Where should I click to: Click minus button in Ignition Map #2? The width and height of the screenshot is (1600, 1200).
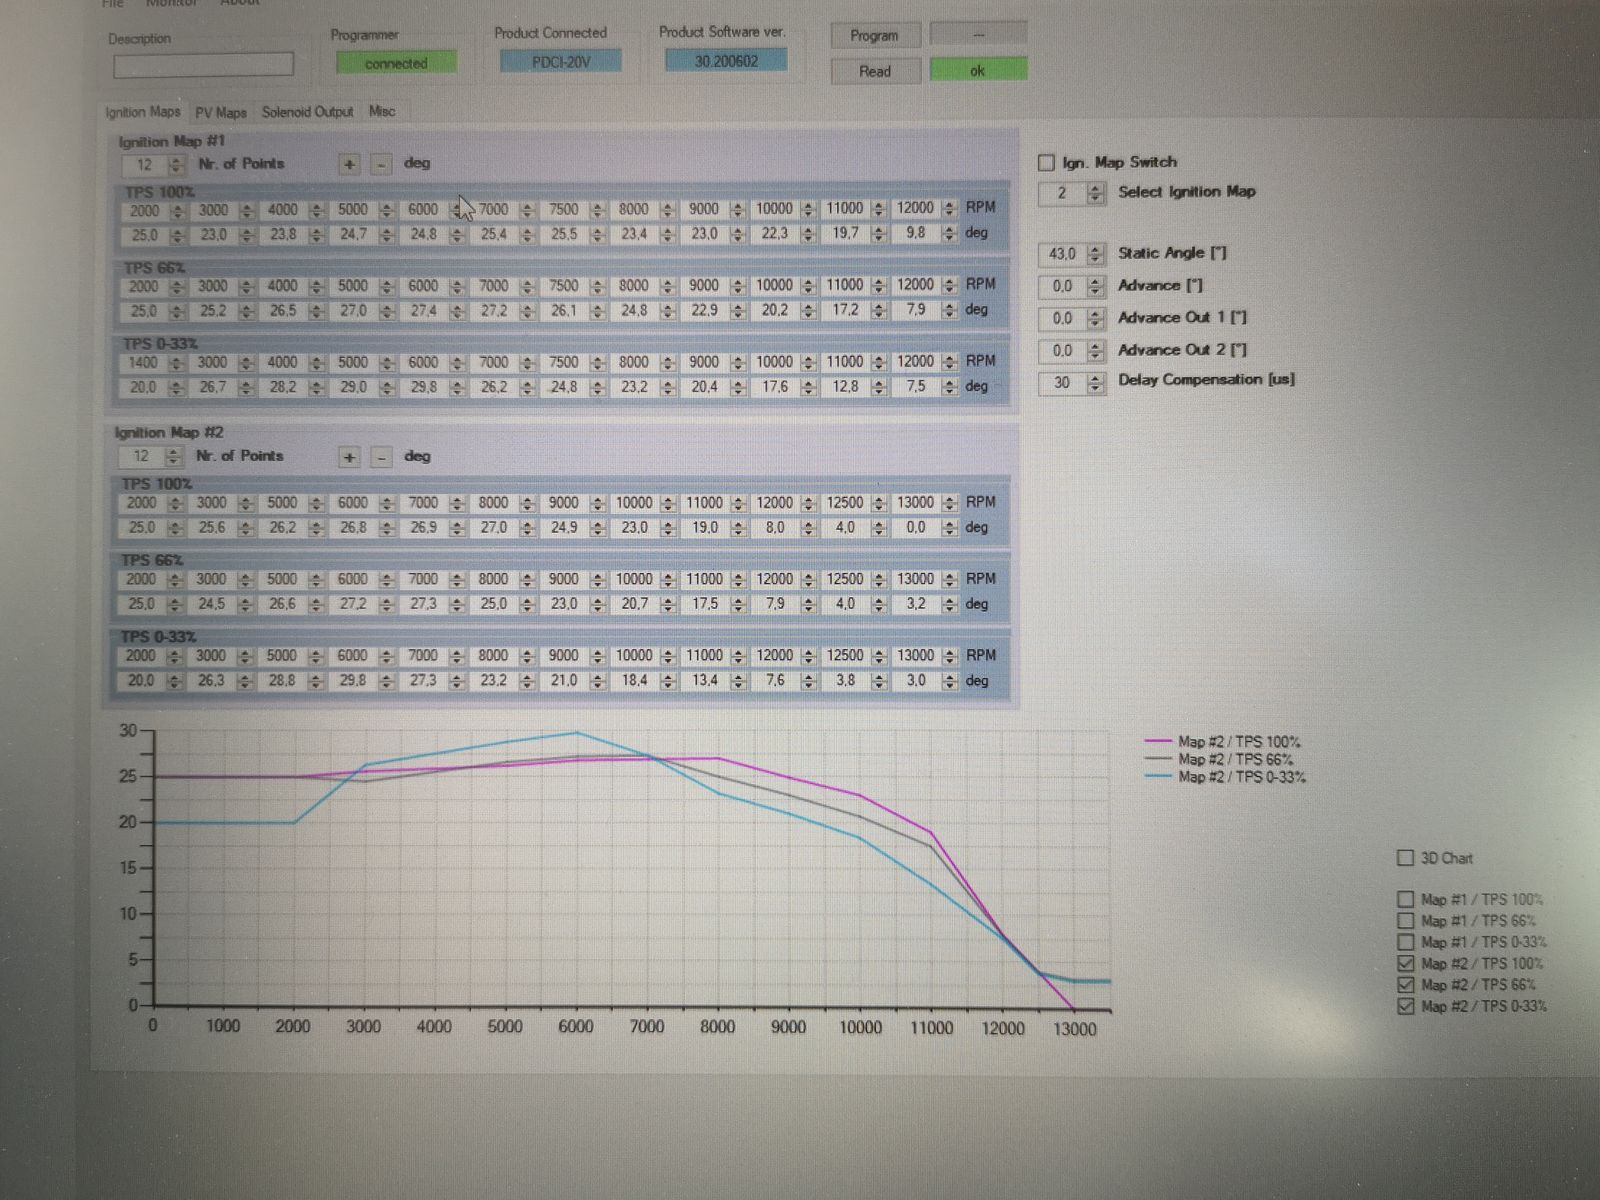pyautogui.click(x=381, y=457)
